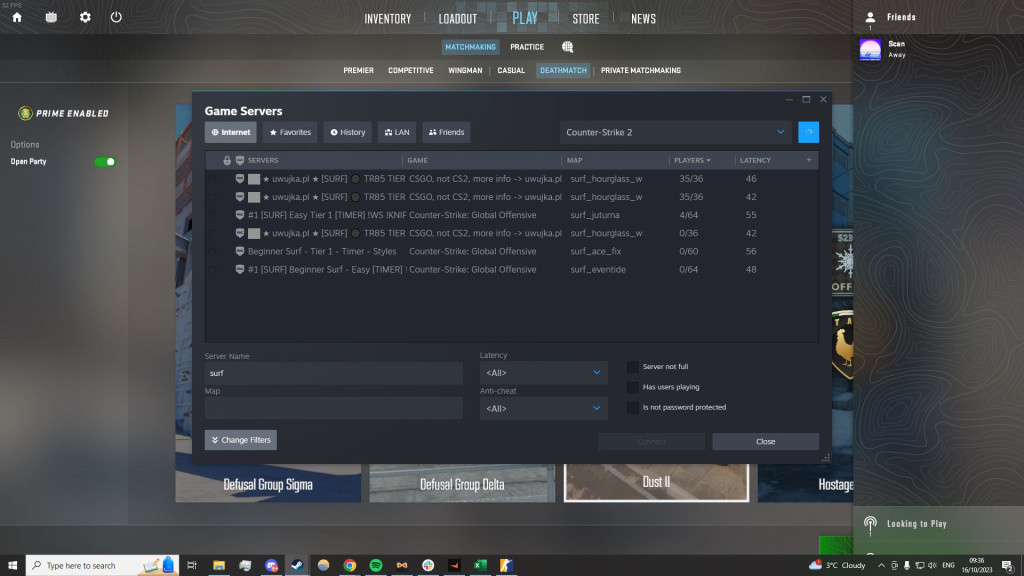Click the VAC shield column header icon
Image resolution: width=1024 pixels, height=576 pixels.
(240, 160)
